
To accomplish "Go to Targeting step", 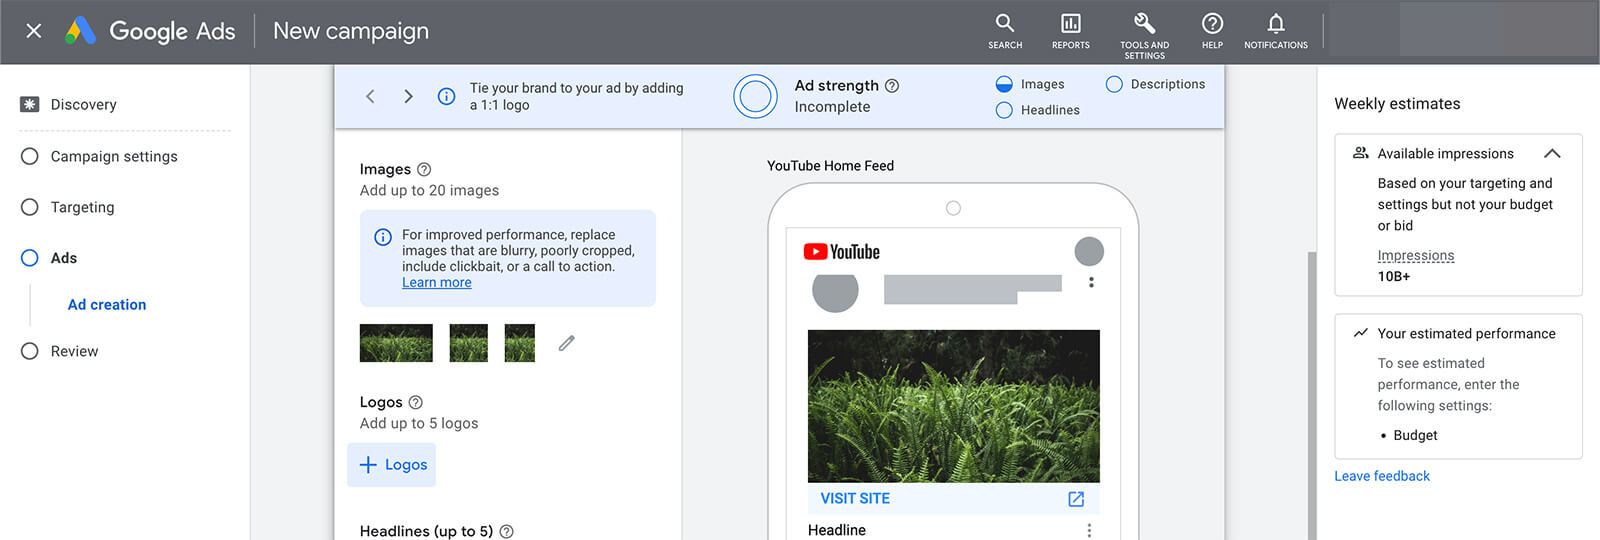I will 68,207.
